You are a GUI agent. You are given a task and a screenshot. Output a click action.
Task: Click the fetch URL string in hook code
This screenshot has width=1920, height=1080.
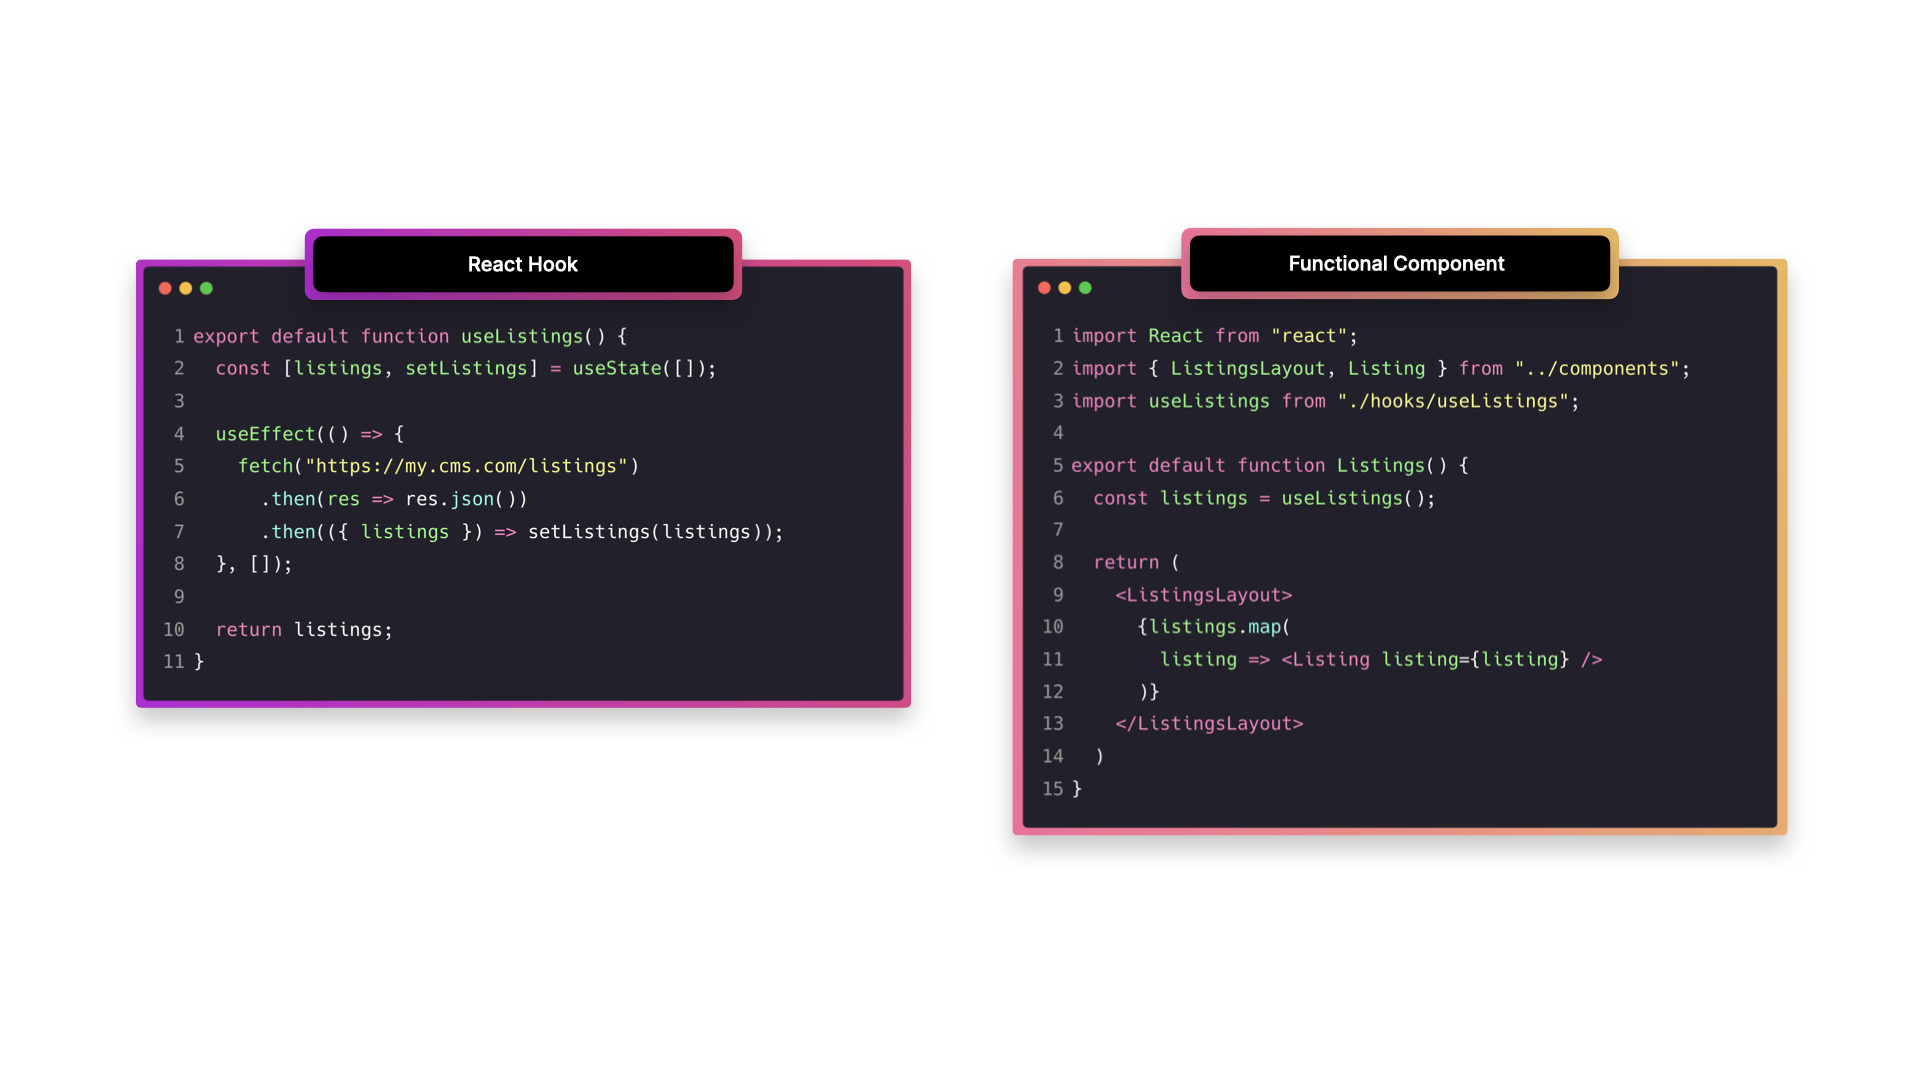[466, 466]
